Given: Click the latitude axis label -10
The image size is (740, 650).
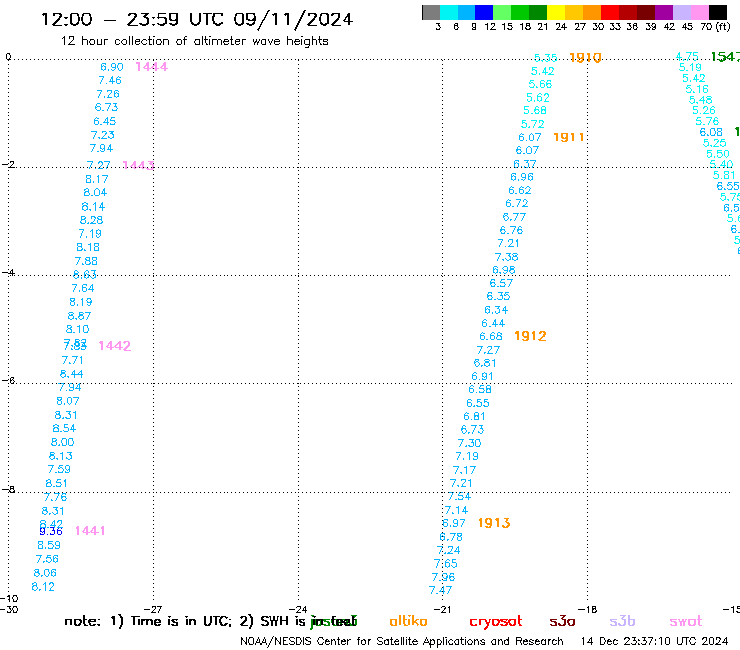Looking at the screenshot, I should pos(9,599).
